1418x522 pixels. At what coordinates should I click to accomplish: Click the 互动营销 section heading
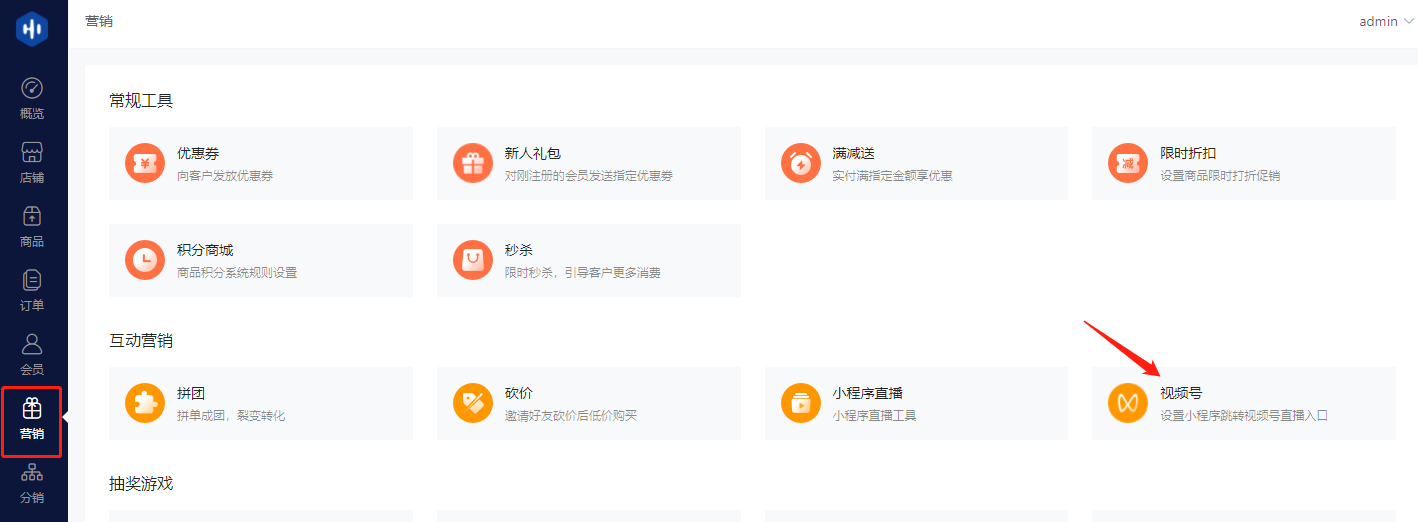tap(141, 340)
